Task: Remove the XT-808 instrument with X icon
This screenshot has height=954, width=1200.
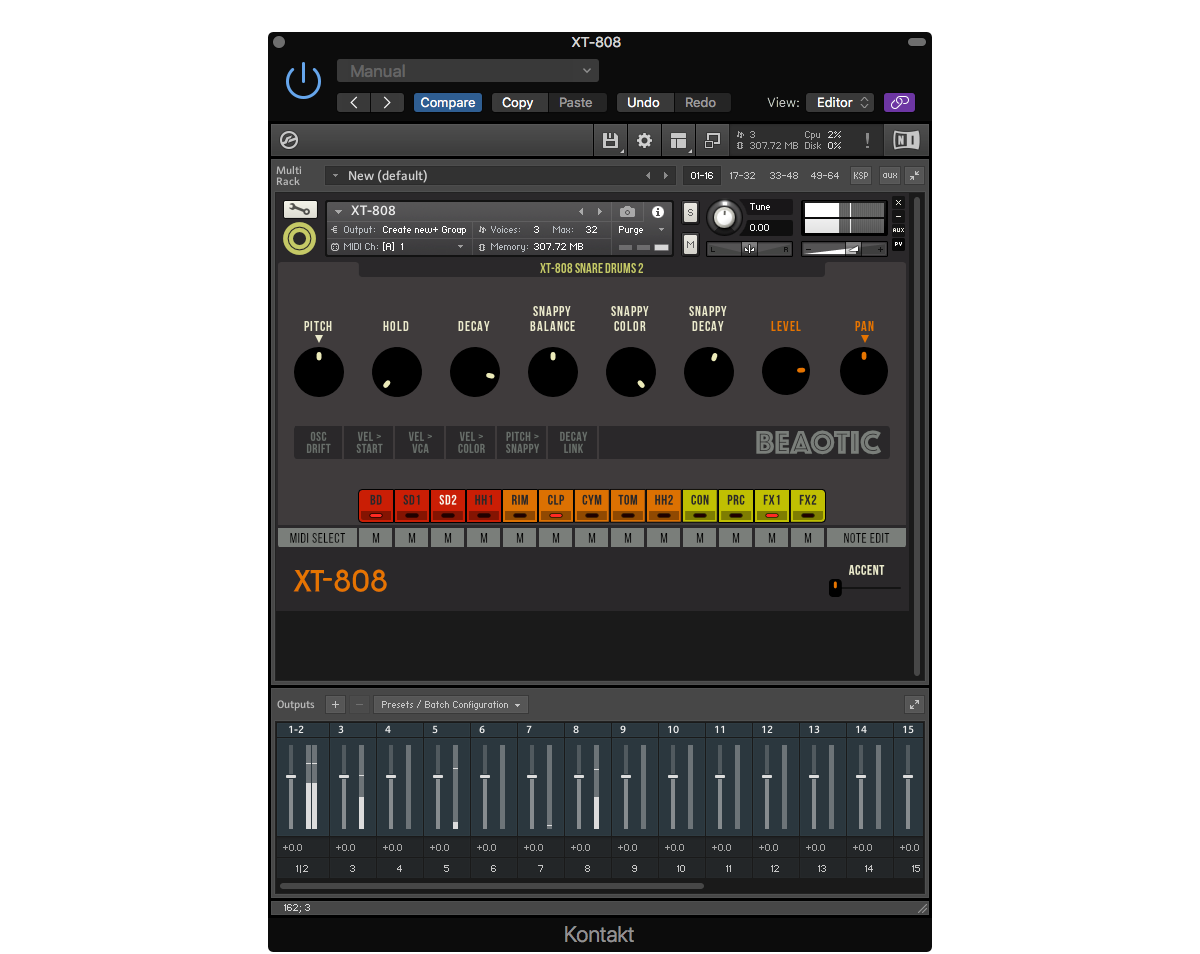Action: point(898,203)
